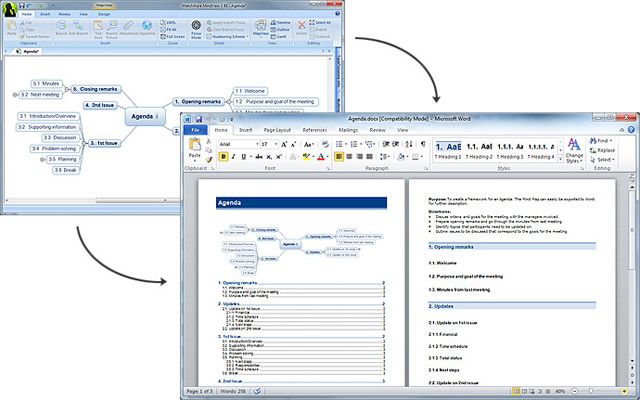Image resolution: width=640 pixels, height=400 pixels.
Task: Click the MindView application logo button
Action: [9, 9]
